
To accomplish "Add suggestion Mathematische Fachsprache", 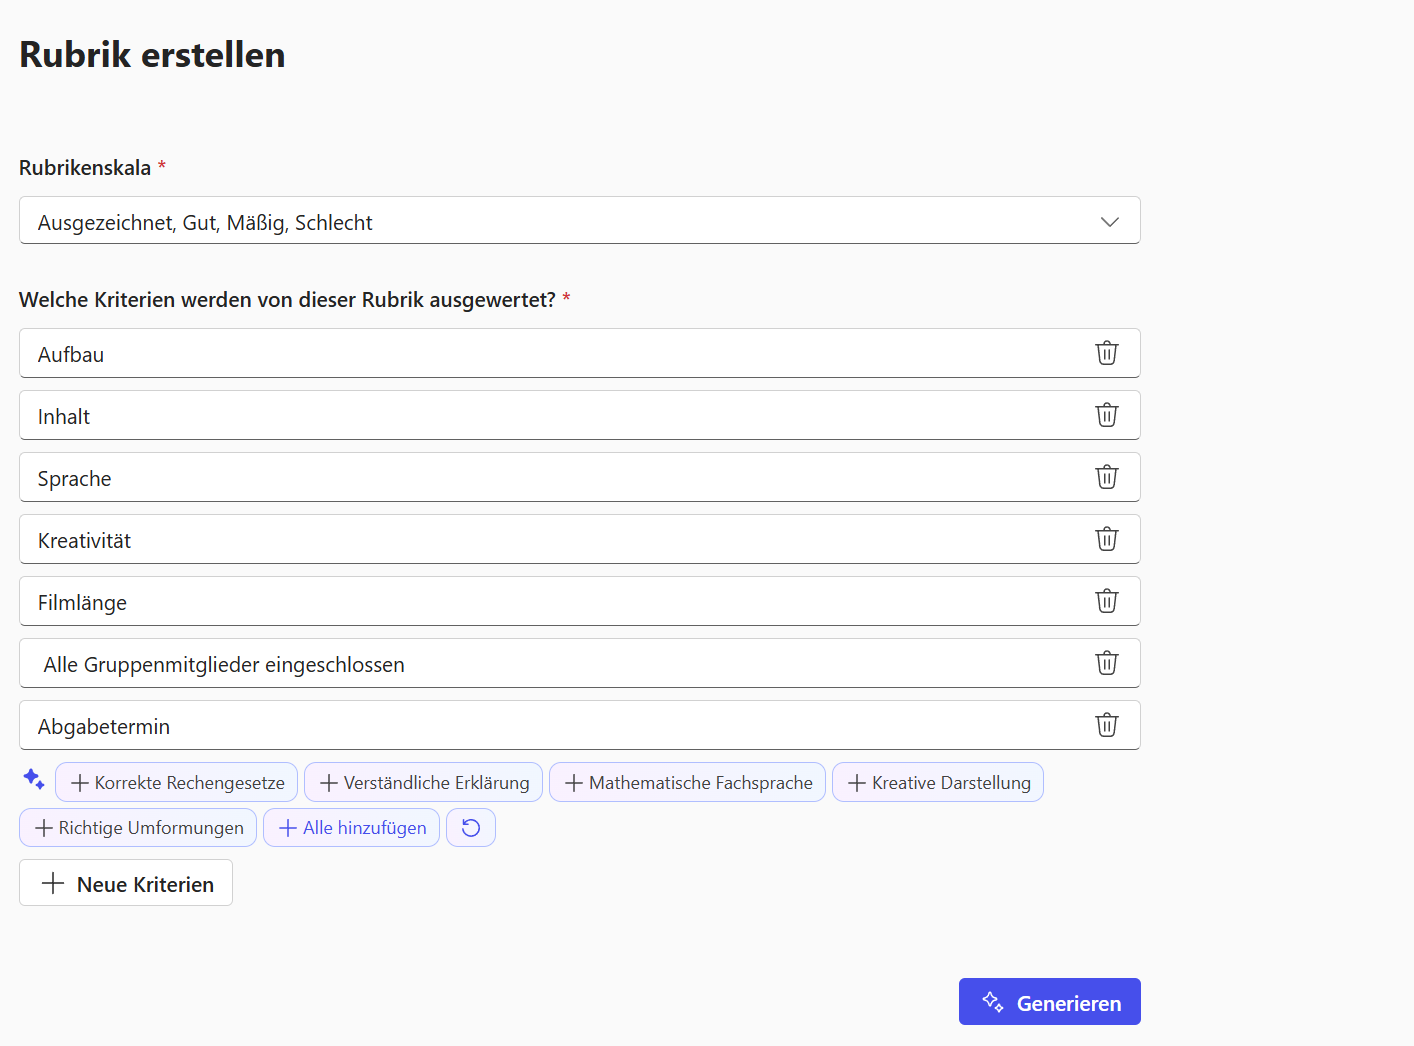I will (x=688, y=783).
